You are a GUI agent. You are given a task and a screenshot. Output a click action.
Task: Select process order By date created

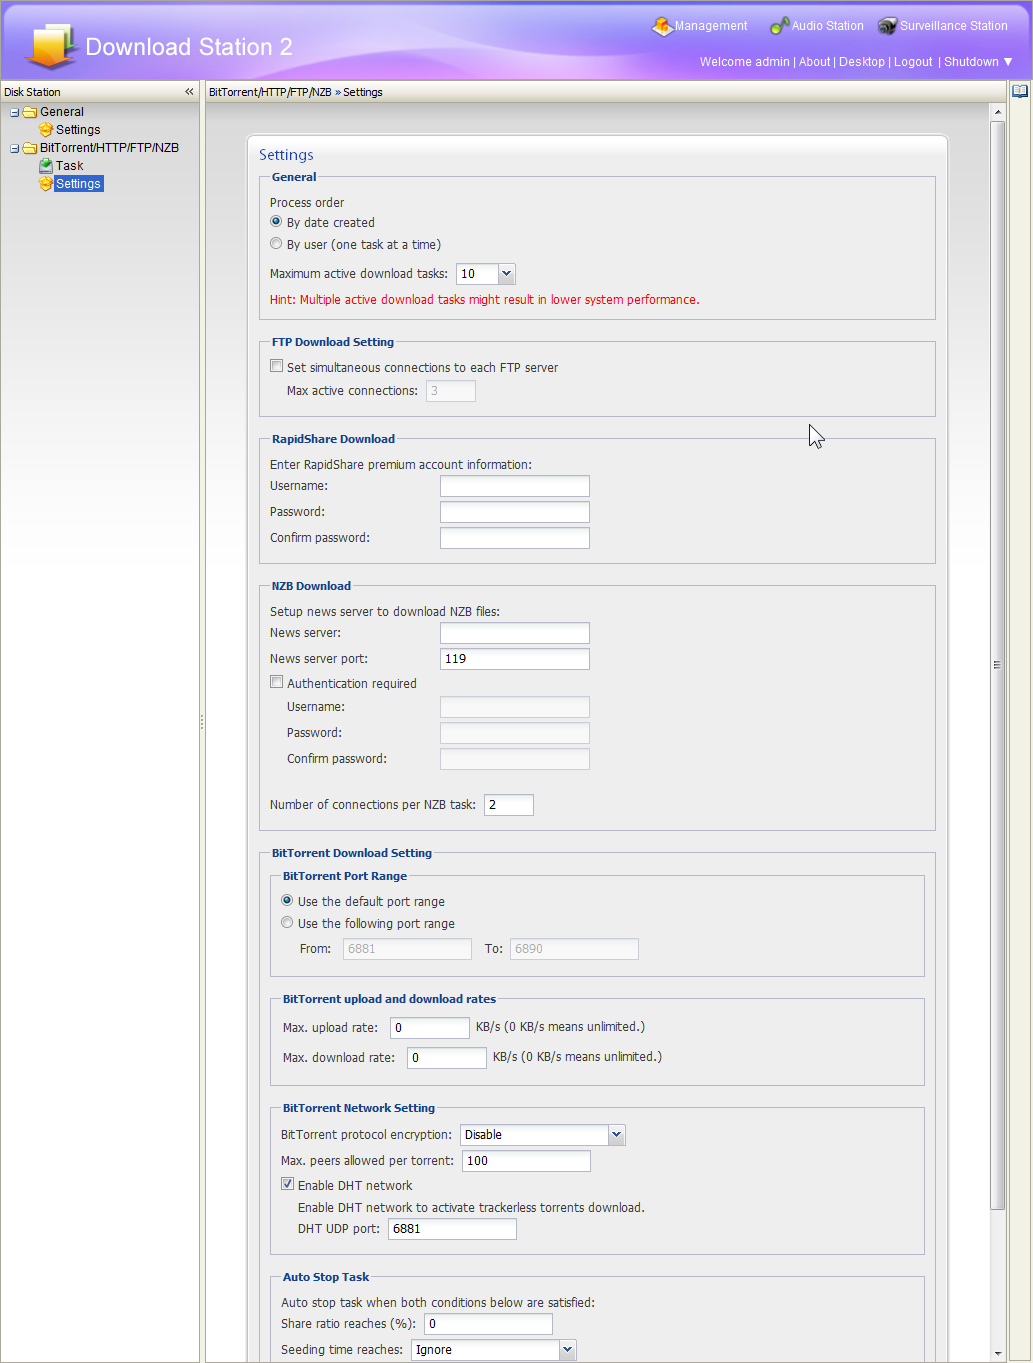[x=276, y=222]
